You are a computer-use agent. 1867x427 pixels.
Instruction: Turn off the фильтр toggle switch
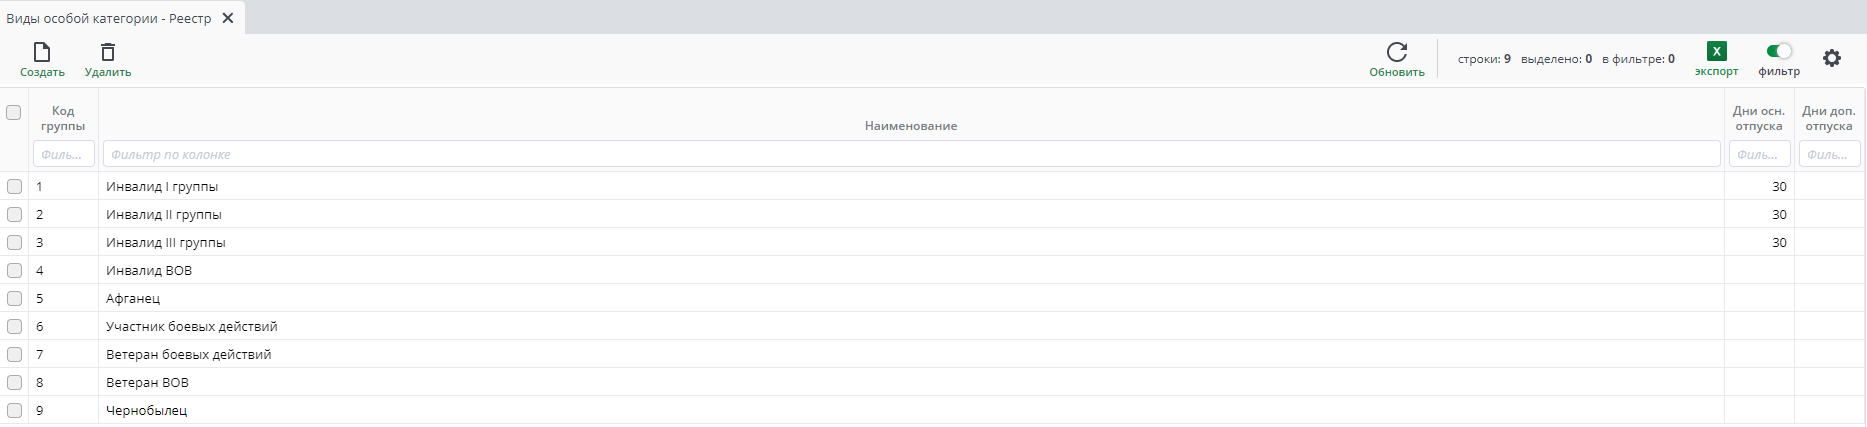click(x=1779, y=51)
